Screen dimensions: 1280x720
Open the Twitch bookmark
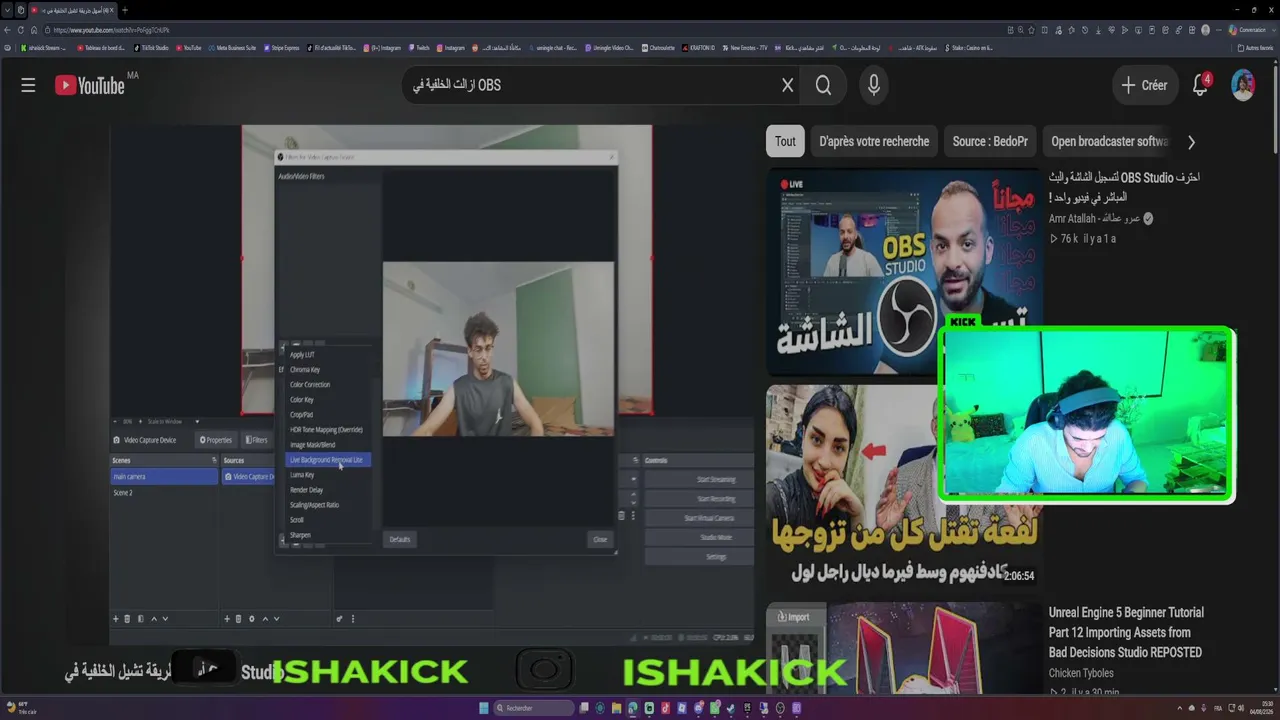coord(419,48)
